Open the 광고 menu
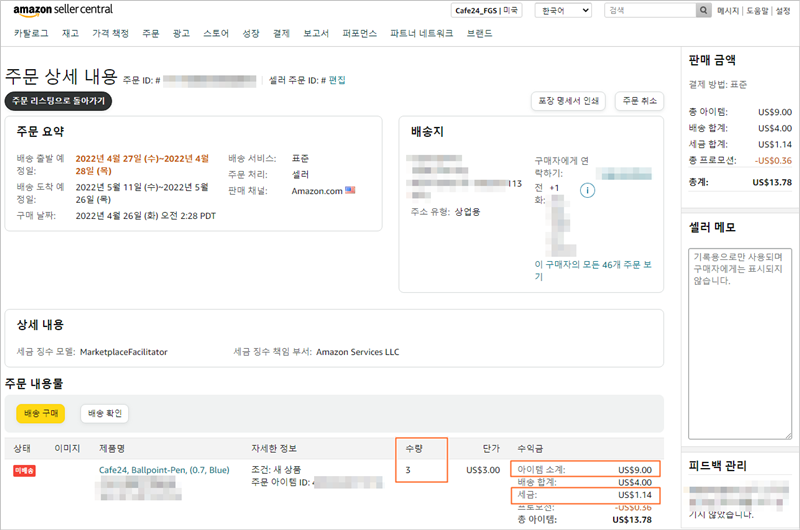This screenshot has height=530, width=800. point(181,34)
